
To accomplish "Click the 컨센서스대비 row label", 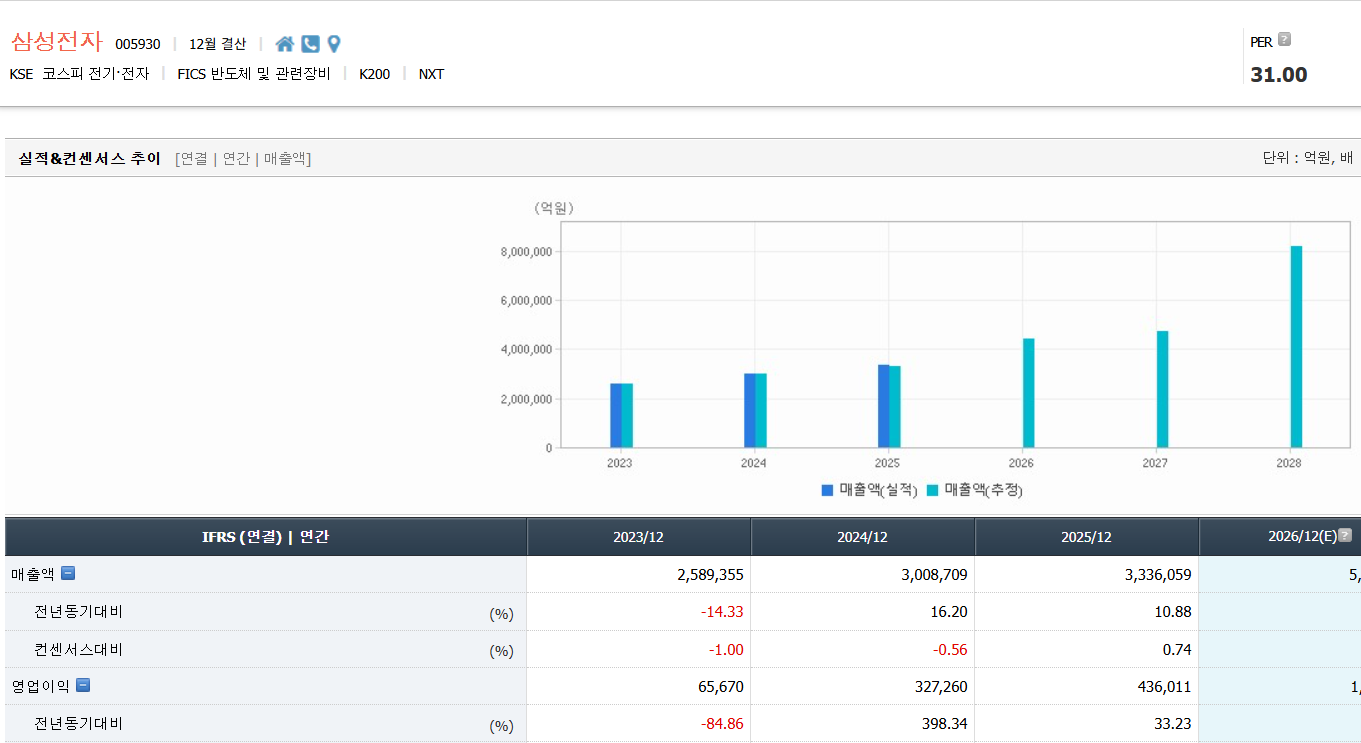I will click(x=78, y=649).
